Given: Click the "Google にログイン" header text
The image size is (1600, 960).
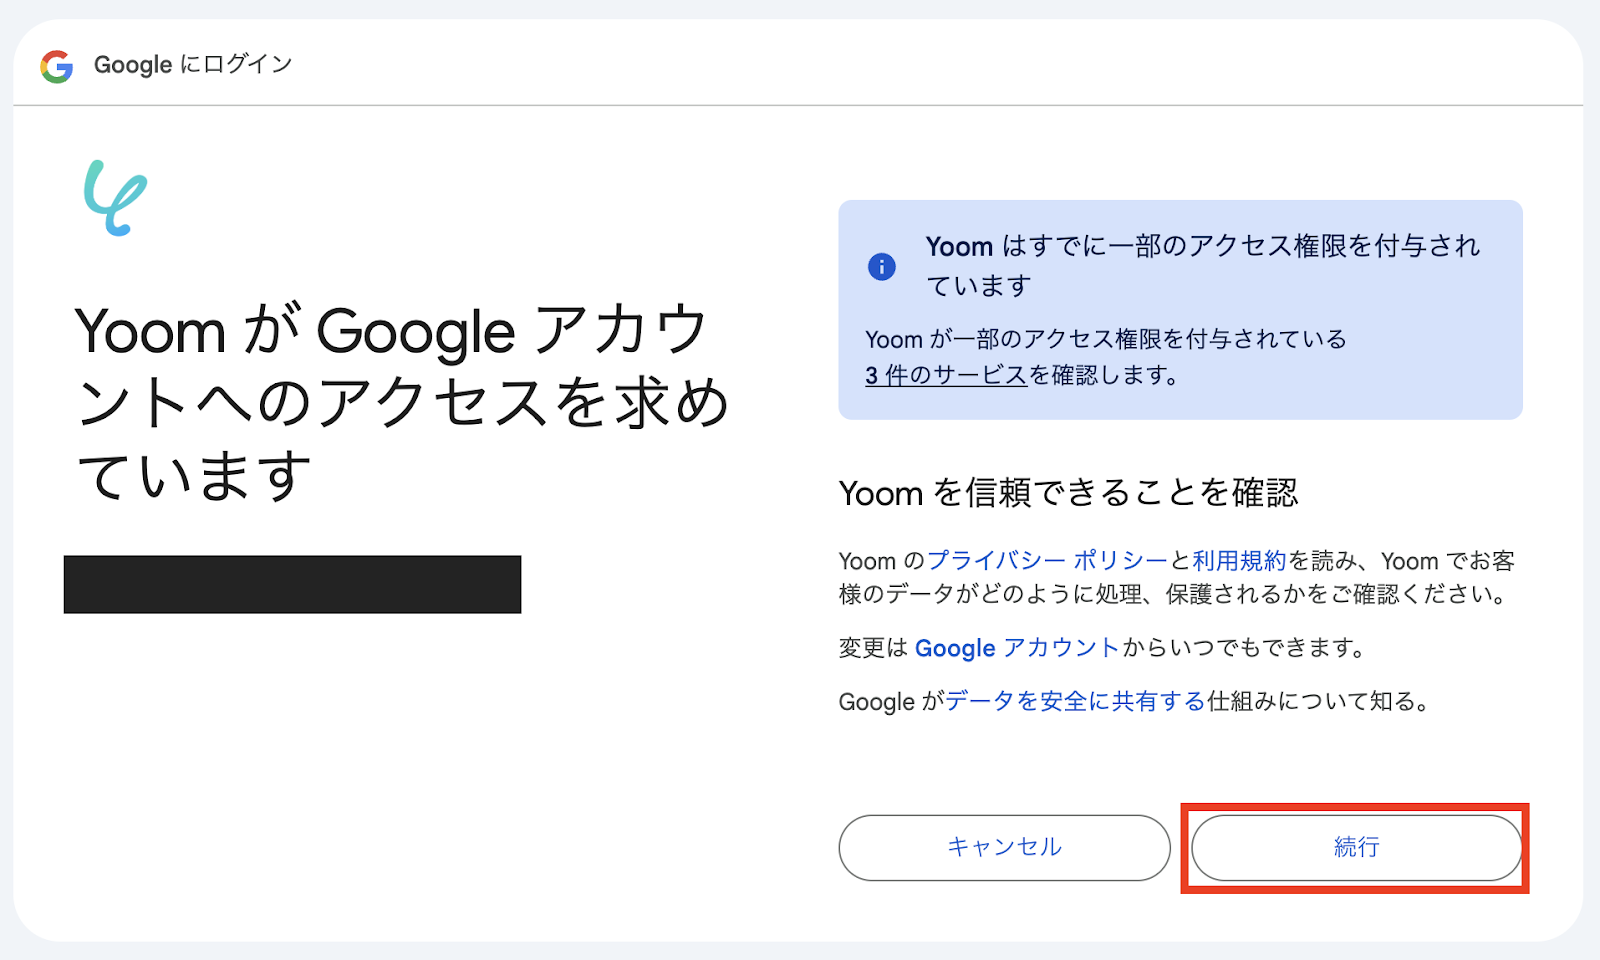Looking at the screenshot, I should 192,65.
